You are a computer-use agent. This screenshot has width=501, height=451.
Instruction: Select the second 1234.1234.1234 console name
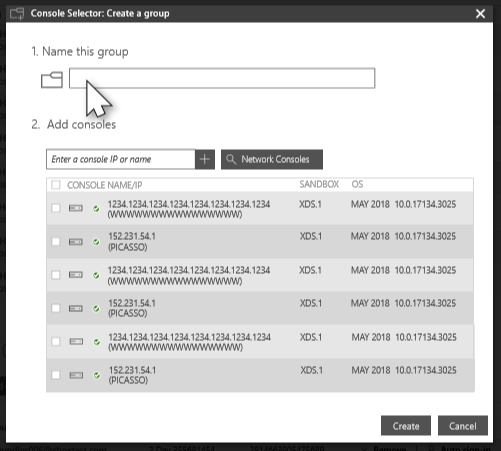pyautogui.click(x=189, y=275)
